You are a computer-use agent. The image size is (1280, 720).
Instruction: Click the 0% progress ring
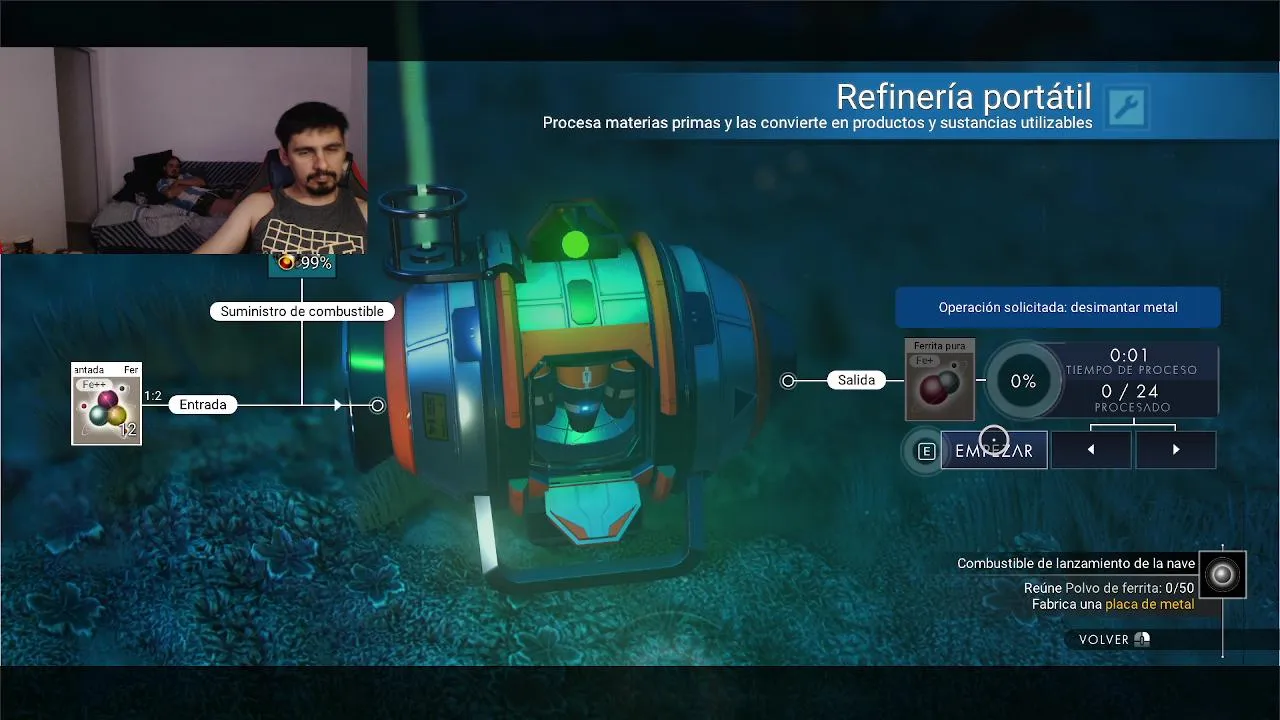[1023, 381]
